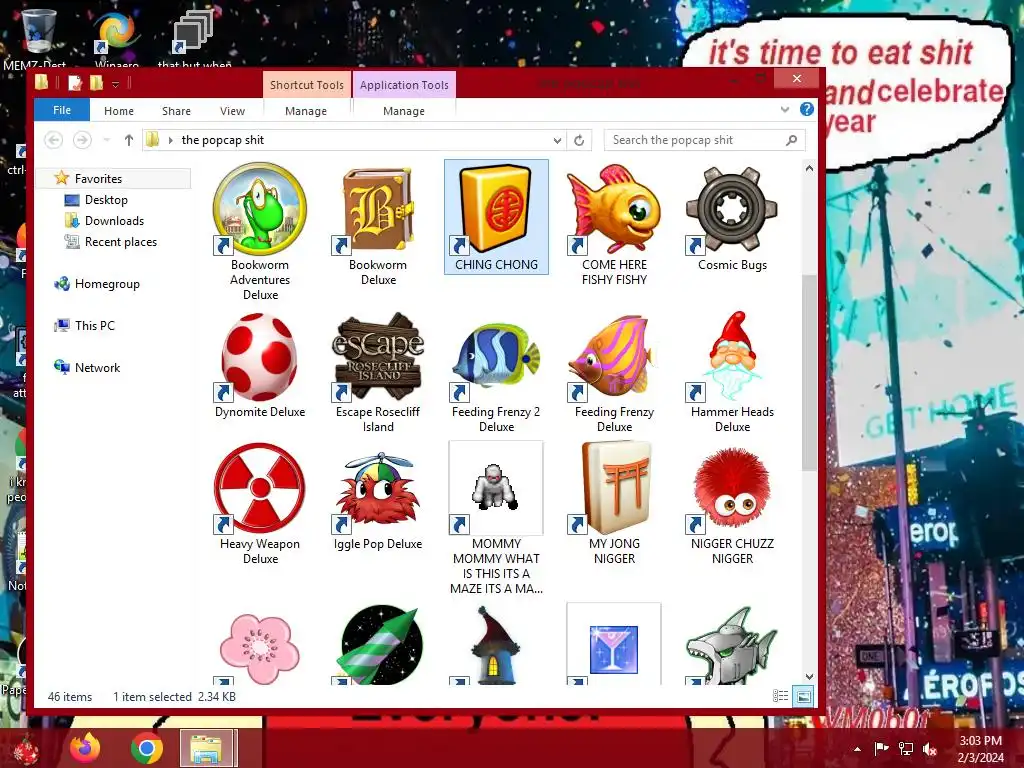Screen dimensions: 1024x768
Task: Expand the ribbon with the chevron
Action: tap(785, 110)
